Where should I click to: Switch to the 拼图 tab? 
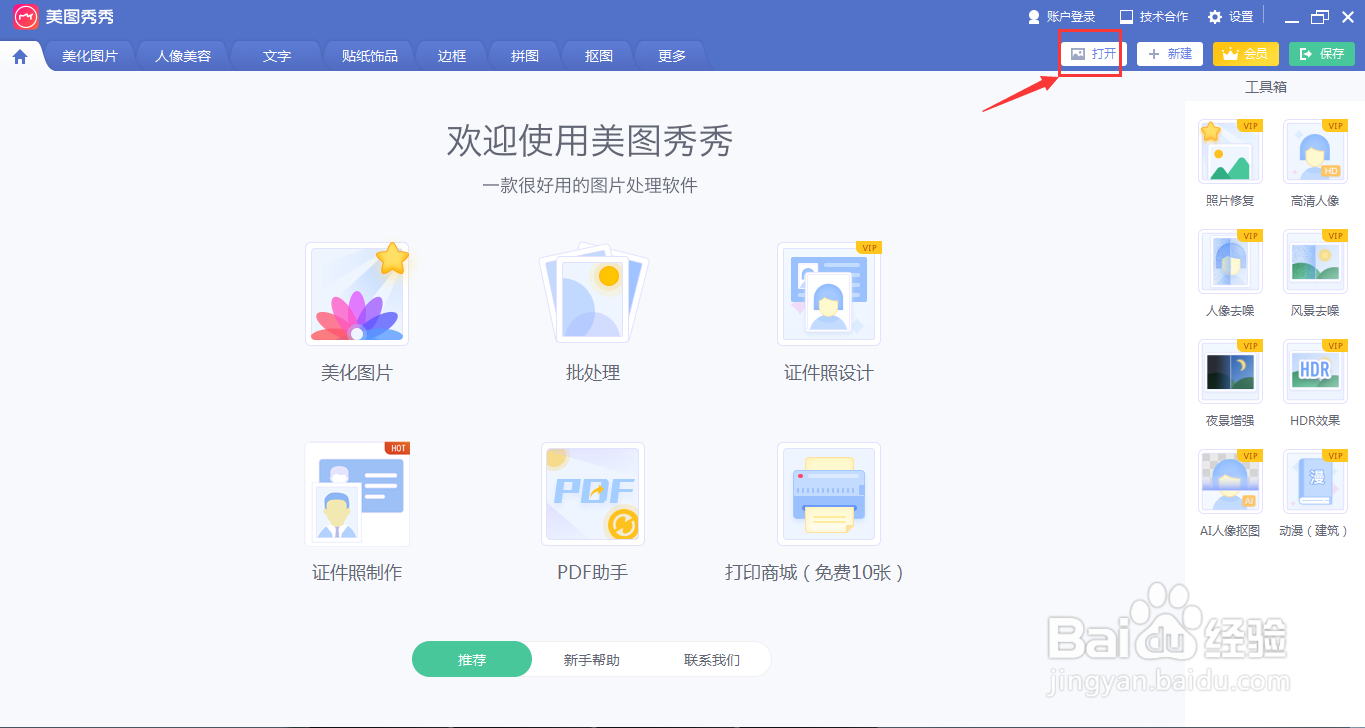pyautogui.click(x=525, y=56)
